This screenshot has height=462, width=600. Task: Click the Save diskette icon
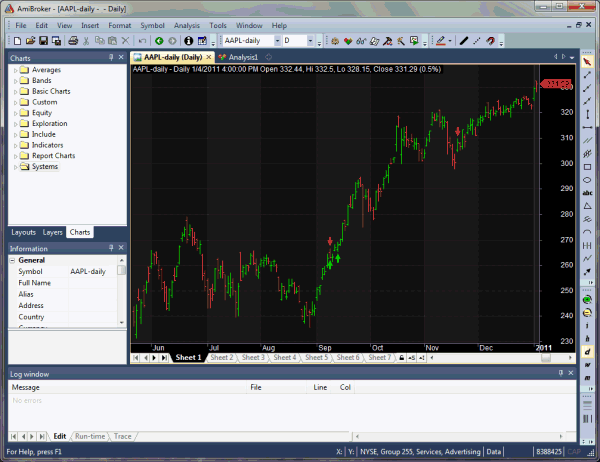coord(43,41)
